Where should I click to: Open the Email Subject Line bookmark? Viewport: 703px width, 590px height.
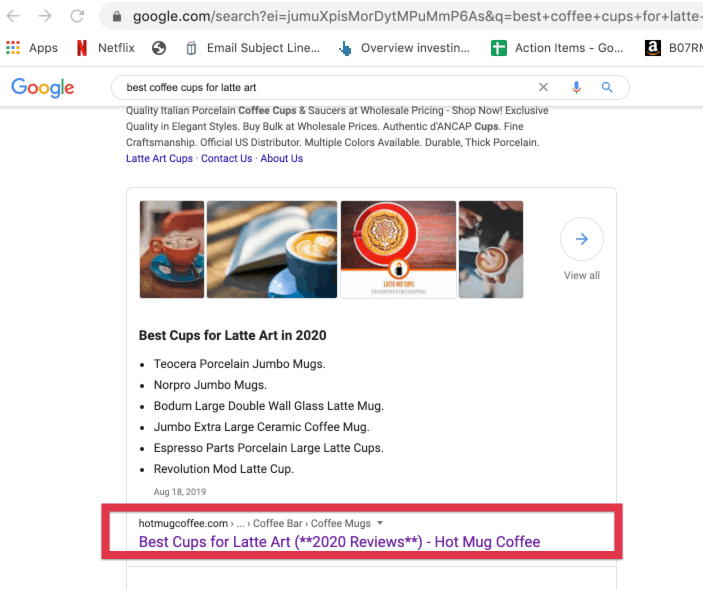coord(253,48)
